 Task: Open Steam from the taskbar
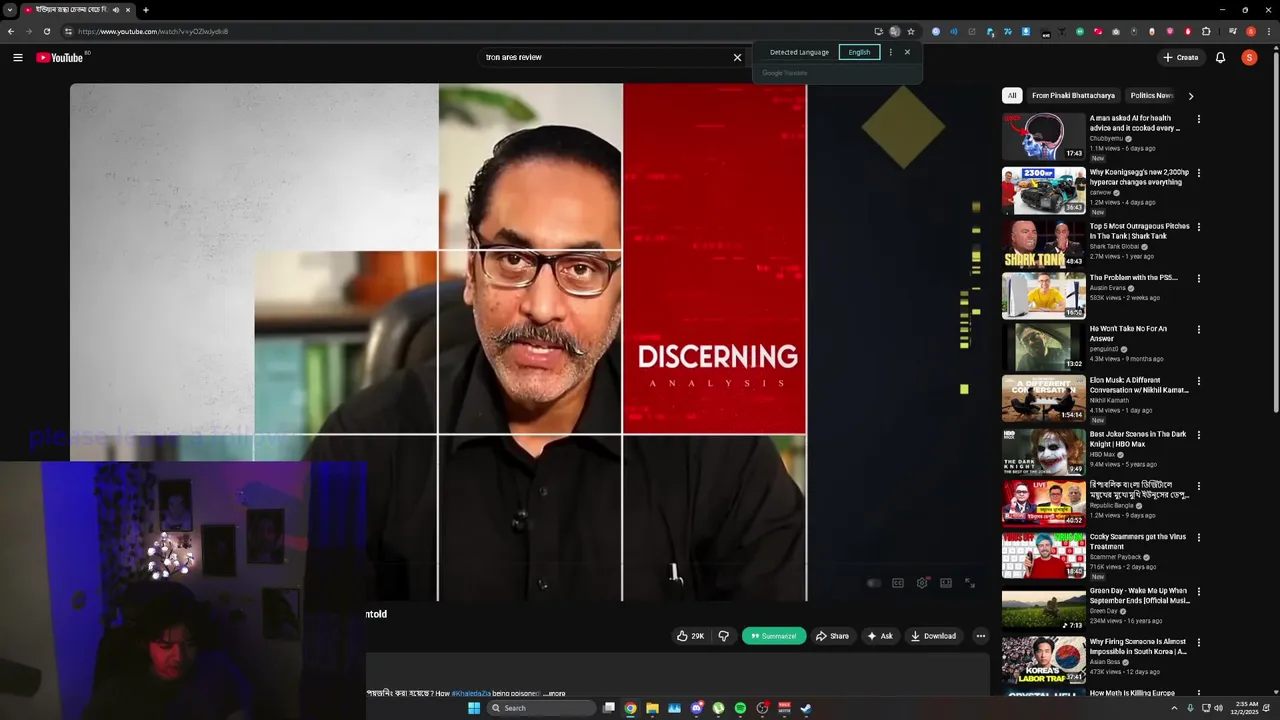click(806, 708)
